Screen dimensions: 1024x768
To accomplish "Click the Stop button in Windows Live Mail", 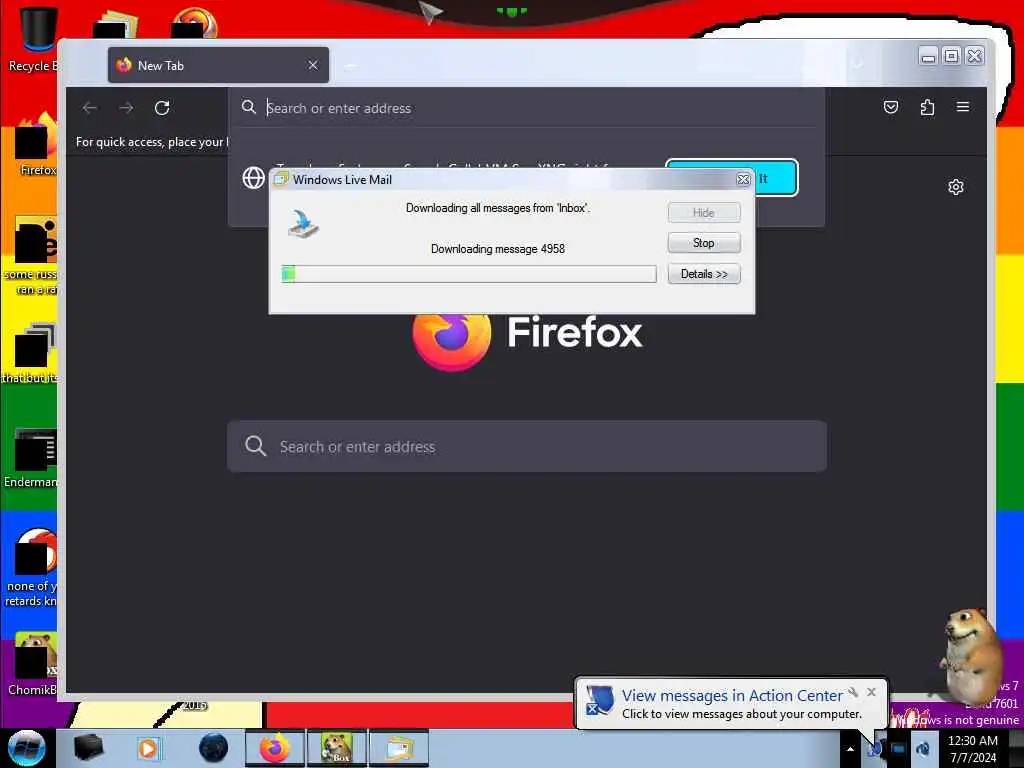I will click(703, 243).
